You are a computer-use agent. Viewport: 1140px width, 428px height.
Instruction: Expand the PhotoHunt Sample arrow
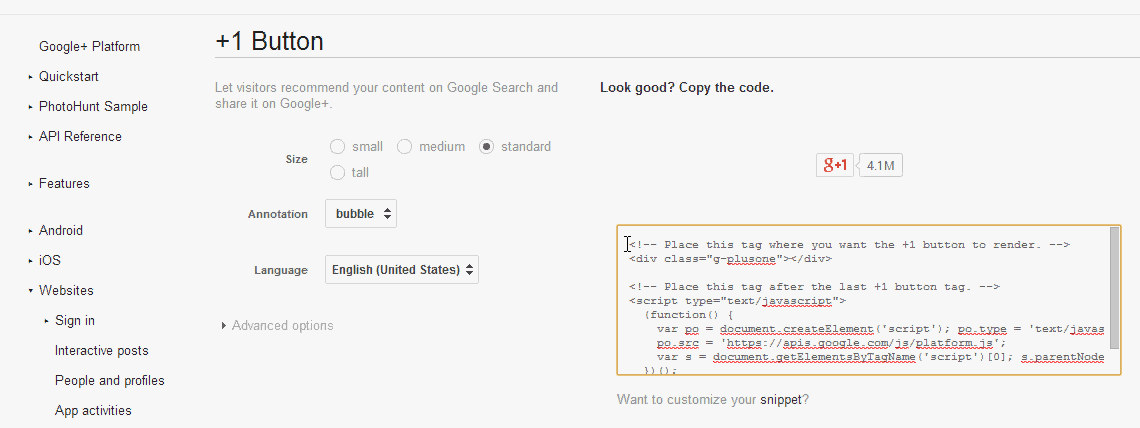[31, 107]
